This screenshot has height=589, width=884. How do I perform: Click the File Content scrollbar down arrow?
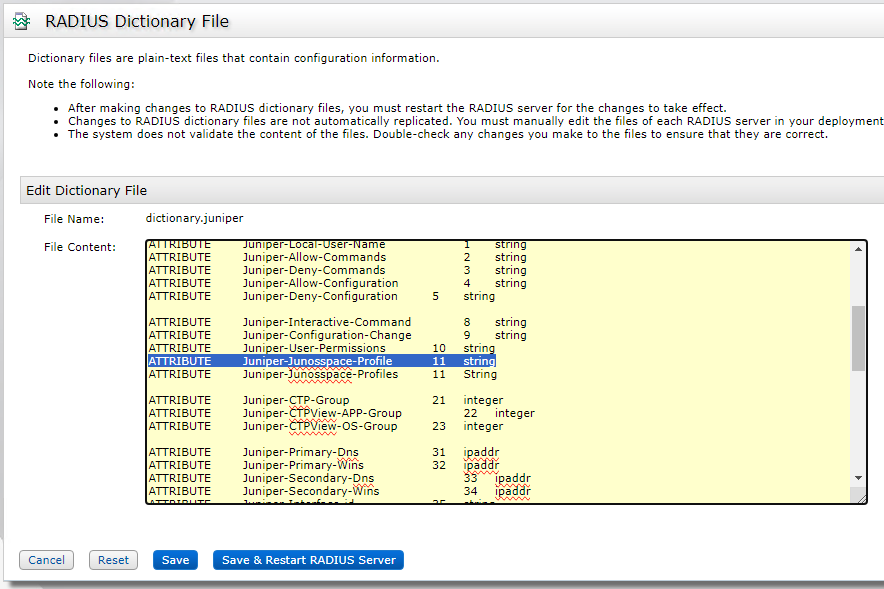tap(858, 478)
